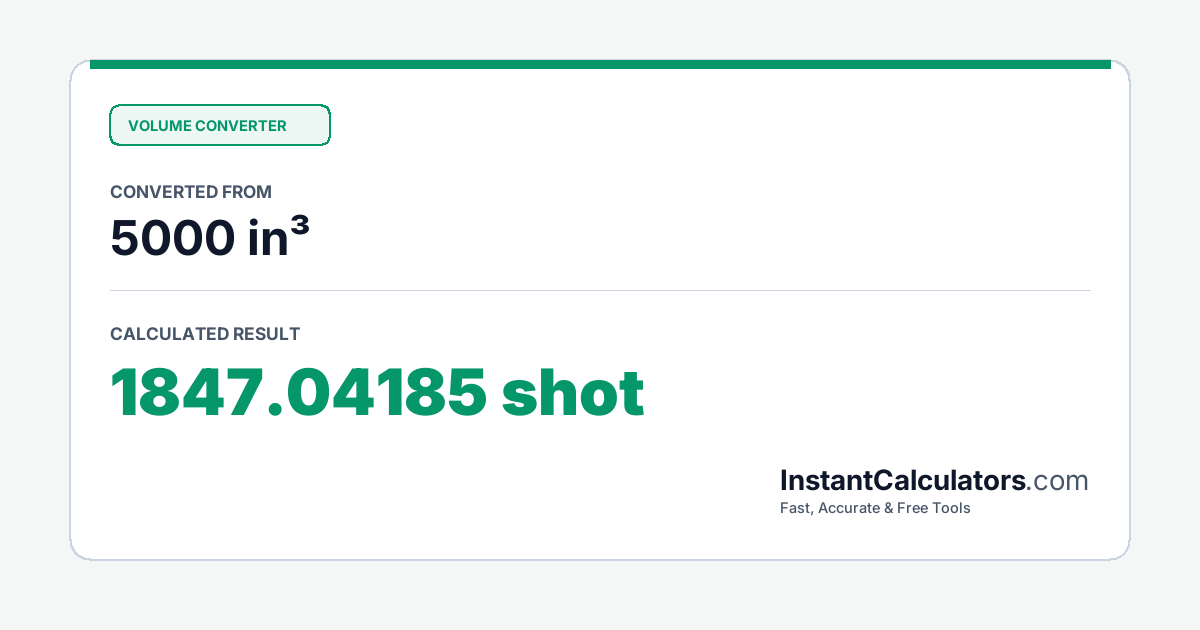Viewport: 1200px width, 630px height.
Task: Click the Fast, Accurate & Free Tools tagline
Action: coord(875,508)
